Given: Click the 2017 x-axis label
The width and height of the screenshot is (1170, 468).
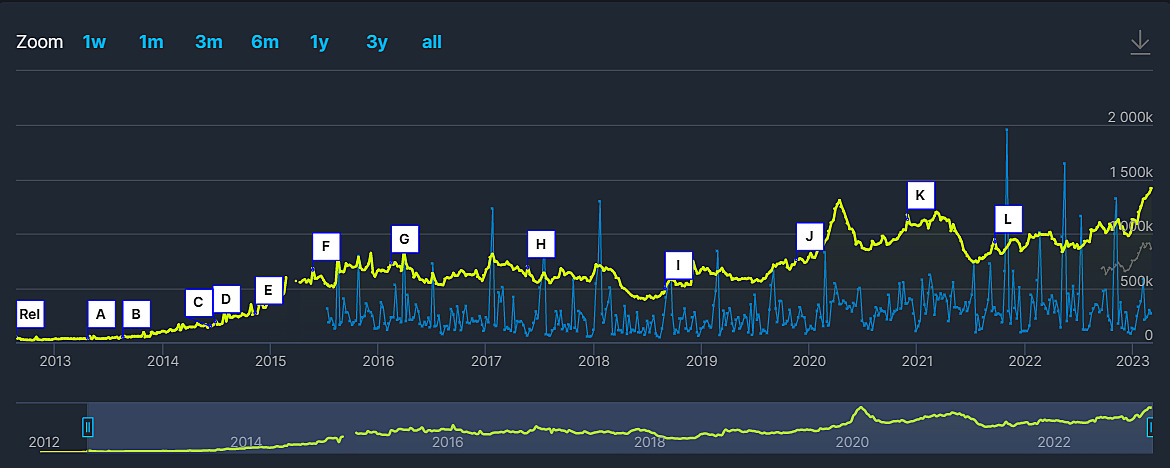Looking at the screenshot, I should coord(486,362).
